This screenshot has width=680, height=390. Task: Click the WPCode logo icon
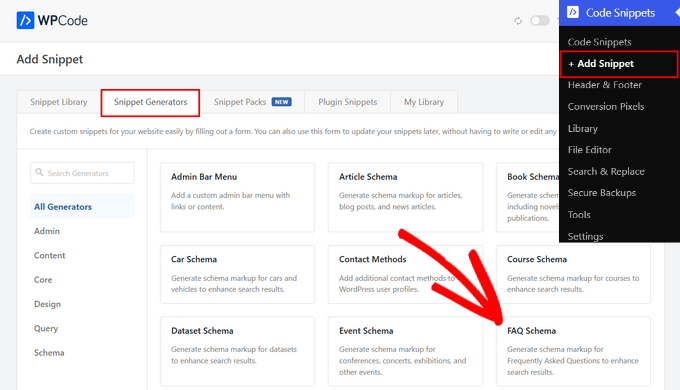pyautogui.click(x=25, y=20)
